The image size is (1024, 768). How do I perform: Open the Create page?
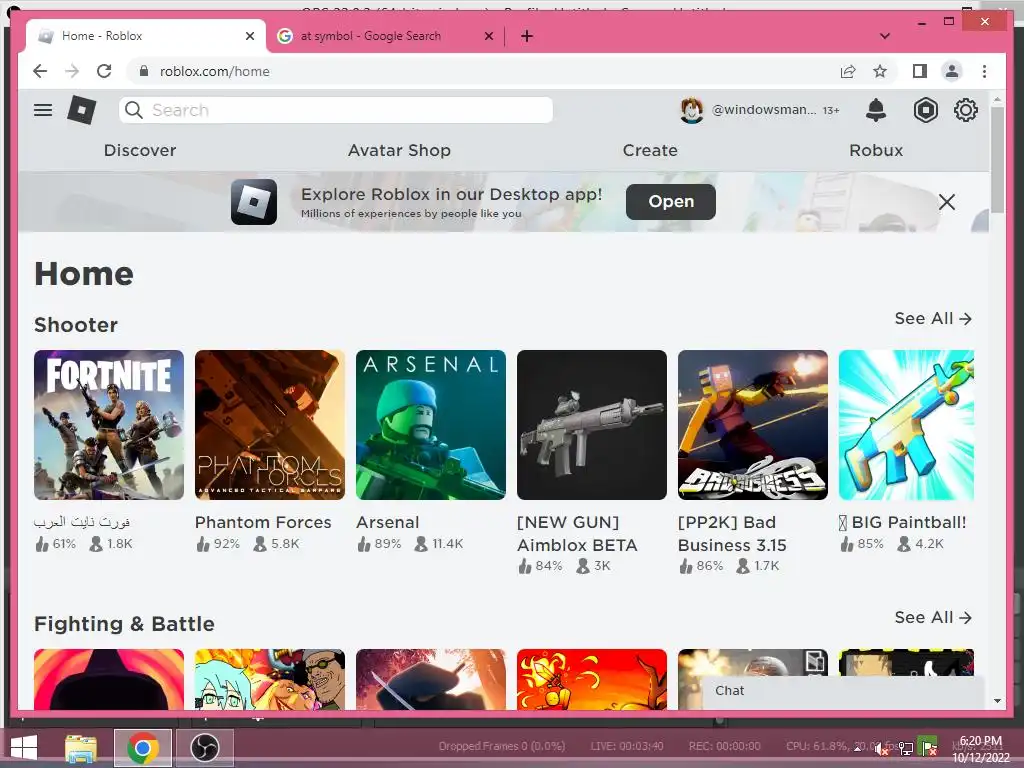pos(650,150)
